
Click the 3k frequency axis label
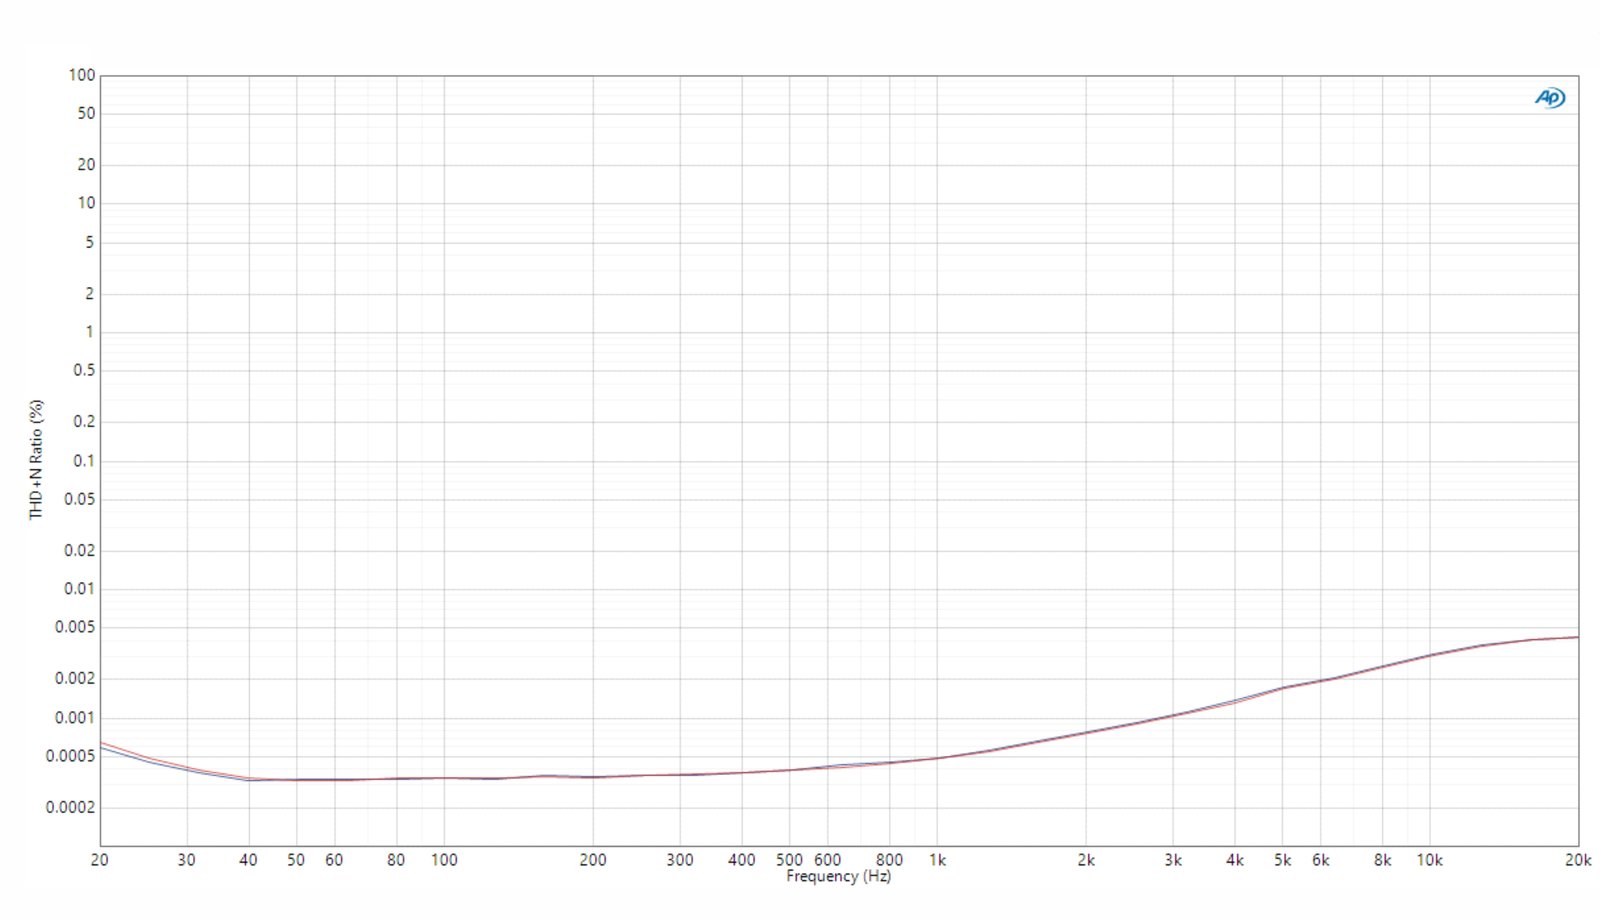pos(1173,860)
